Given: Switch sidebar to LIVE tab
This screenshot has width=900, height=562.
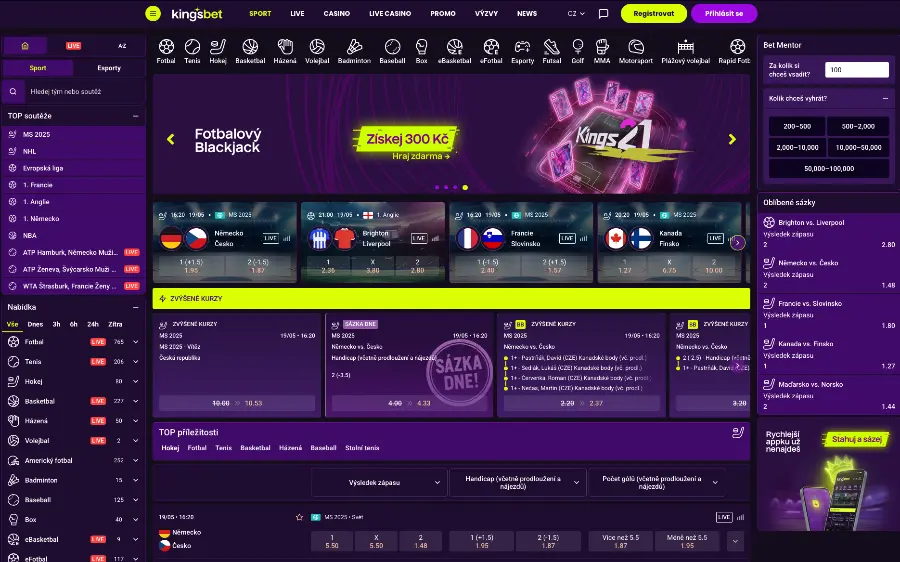Looking at the screenshot, I should pos(73,45).
